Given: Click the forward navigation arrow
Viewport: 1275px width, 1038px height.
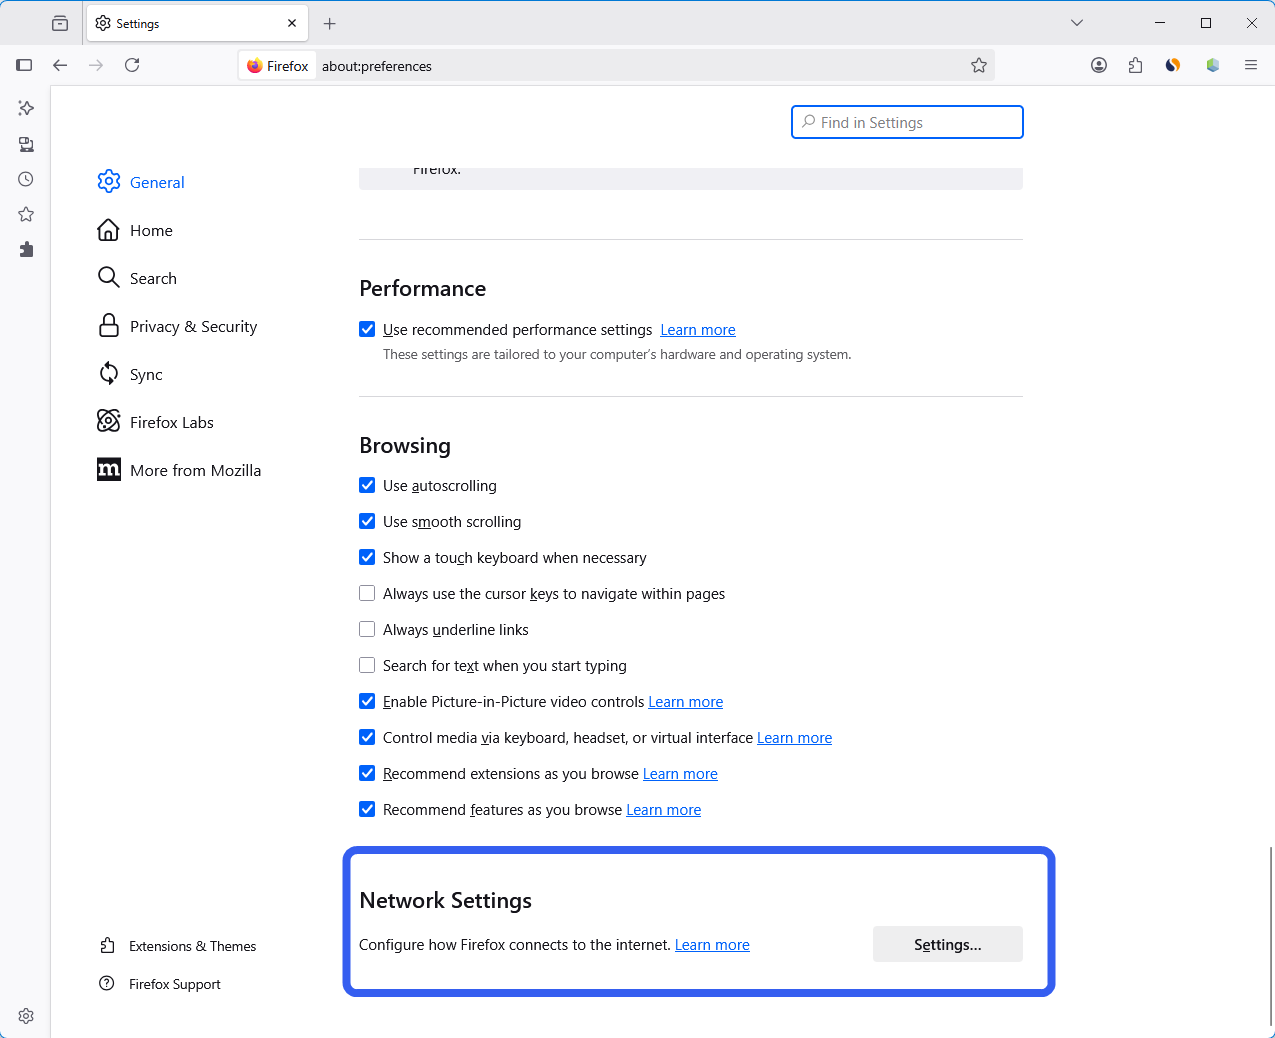Looking at the screenshot, I should [96, 65].
